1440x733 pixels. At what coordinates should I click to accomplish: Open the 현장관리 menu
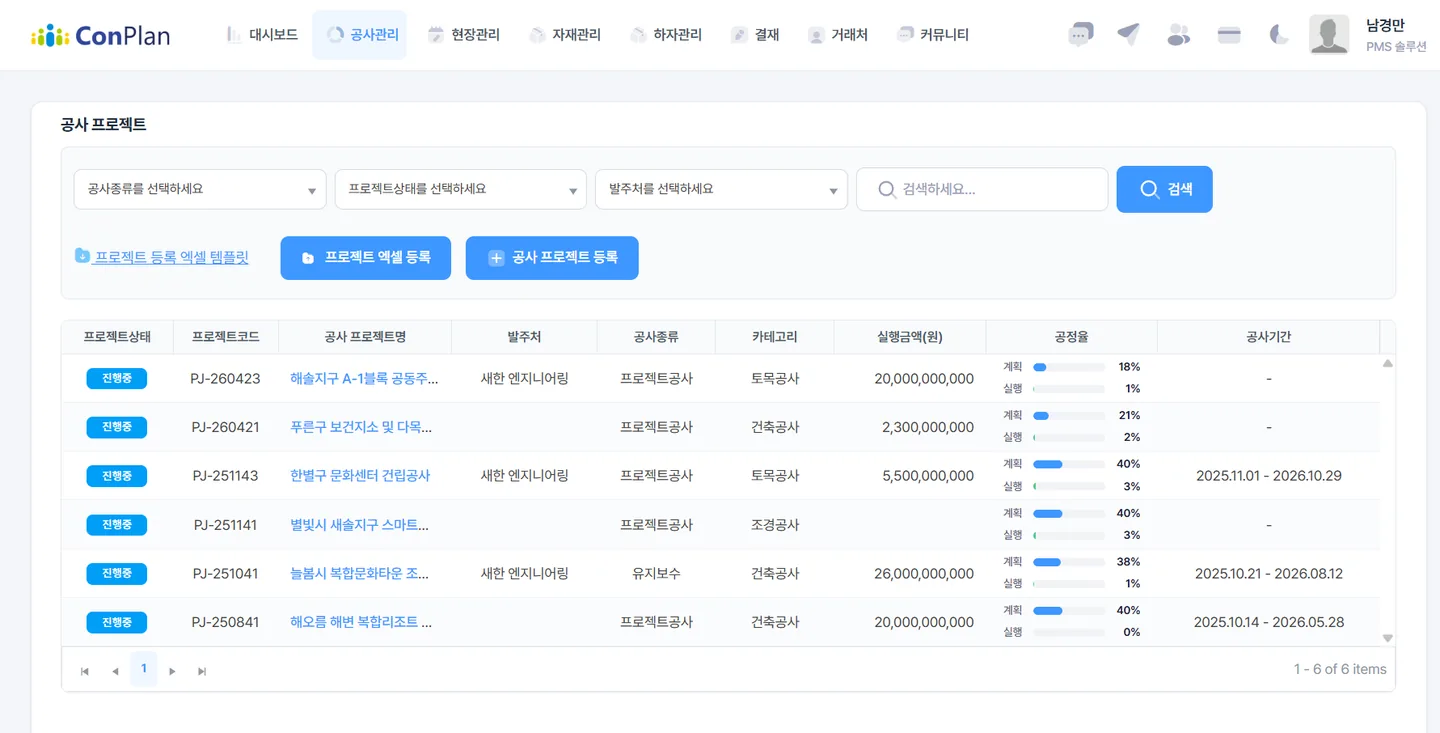[x=463, y=35]
